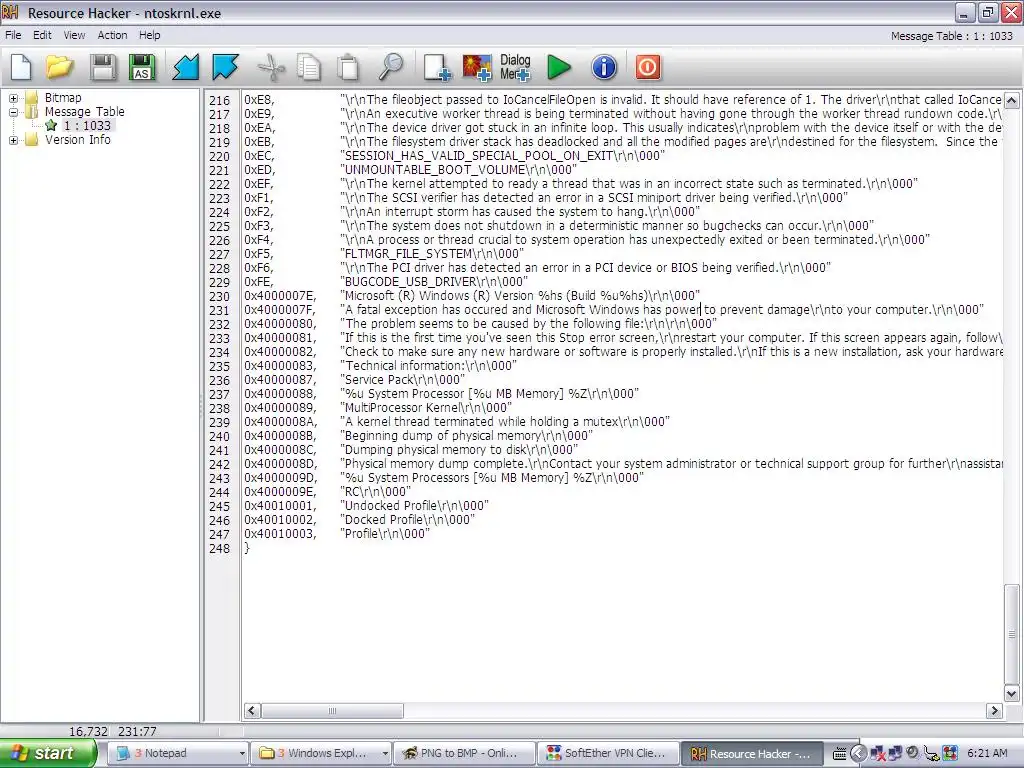Click the "Technical information:" line text
Screen dimensions: 1024x768
tap(428, 366)
